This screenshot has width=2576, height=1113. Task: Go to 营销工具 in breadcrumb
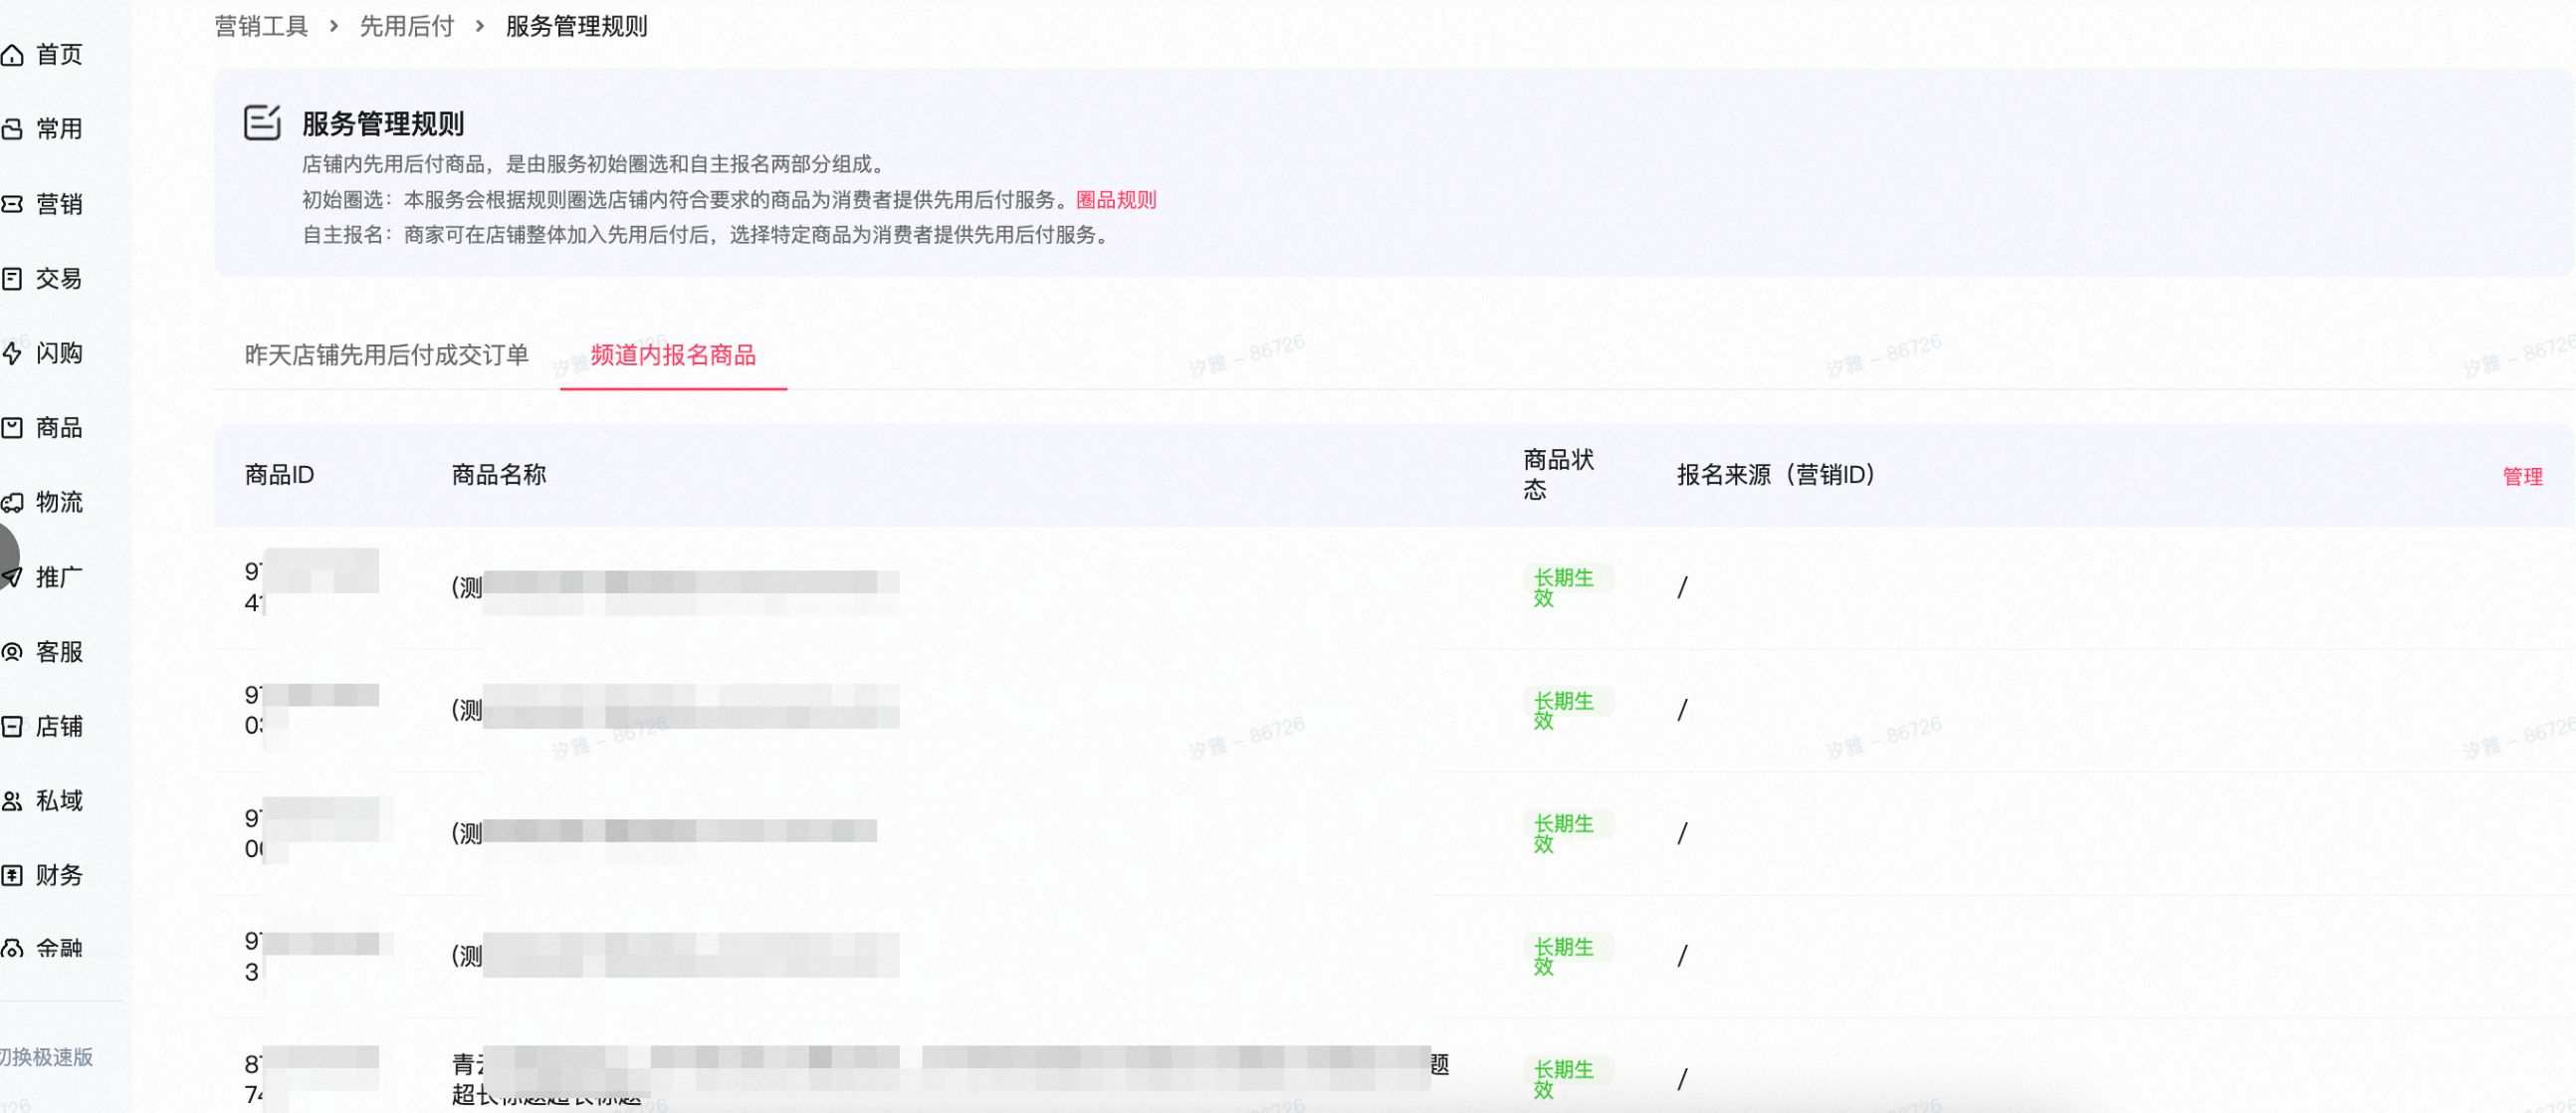pos(261,26)
